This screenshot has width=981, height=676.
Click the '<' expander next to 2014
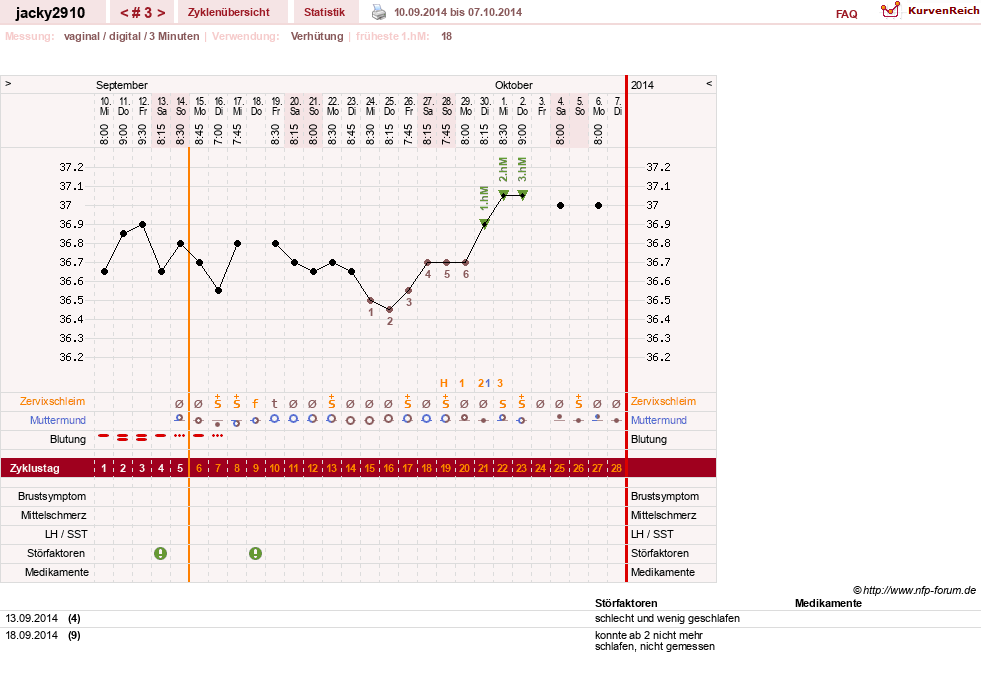point(709,83)
